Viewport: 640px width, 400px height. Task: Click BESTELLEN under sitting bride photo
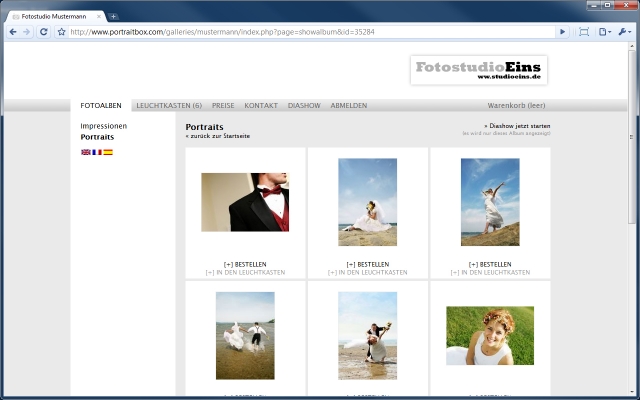[x=367, y=264]
